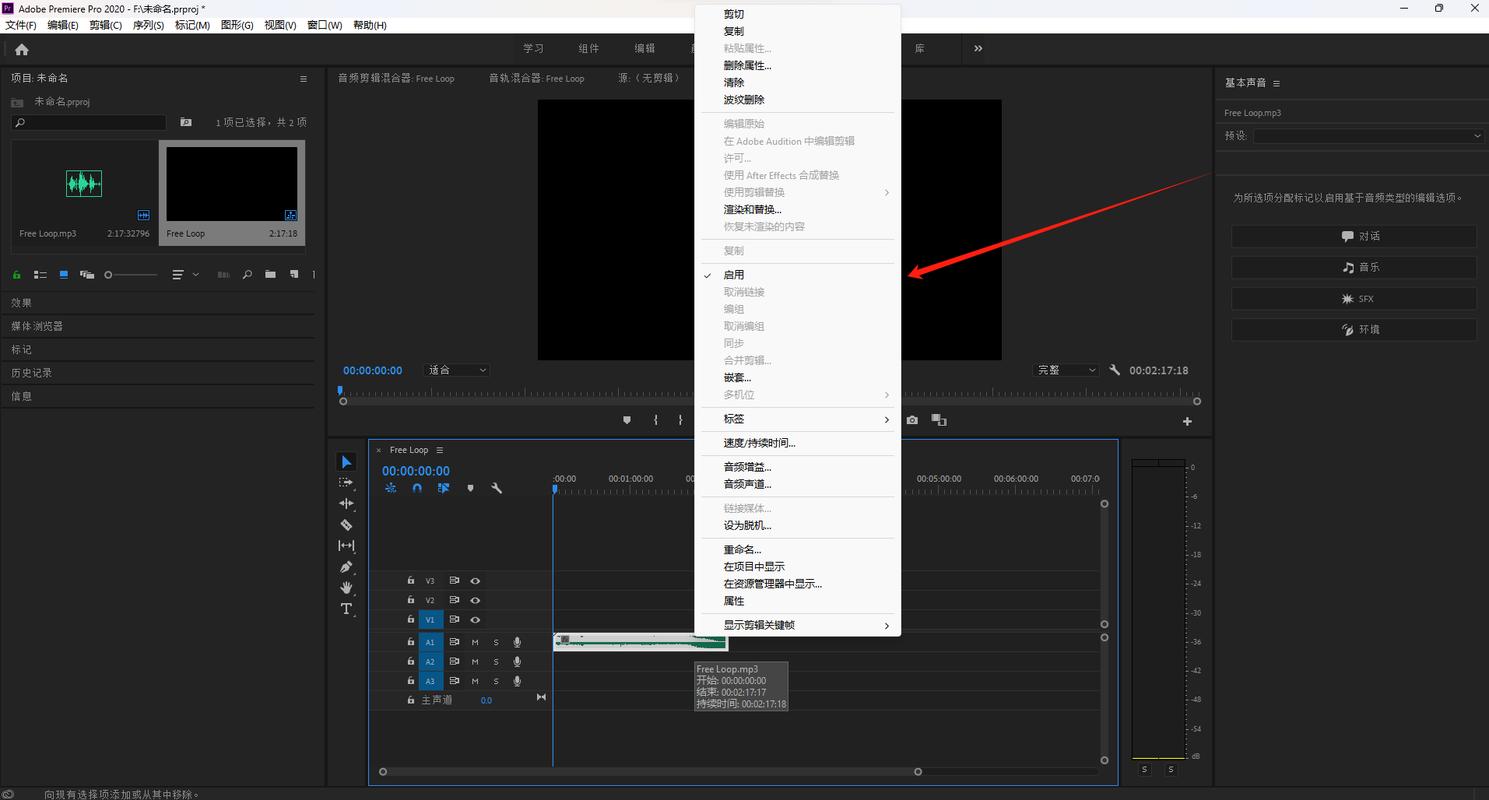Assign 音乐 audio type
The image size is (1489, 800).
(1354, 267)
